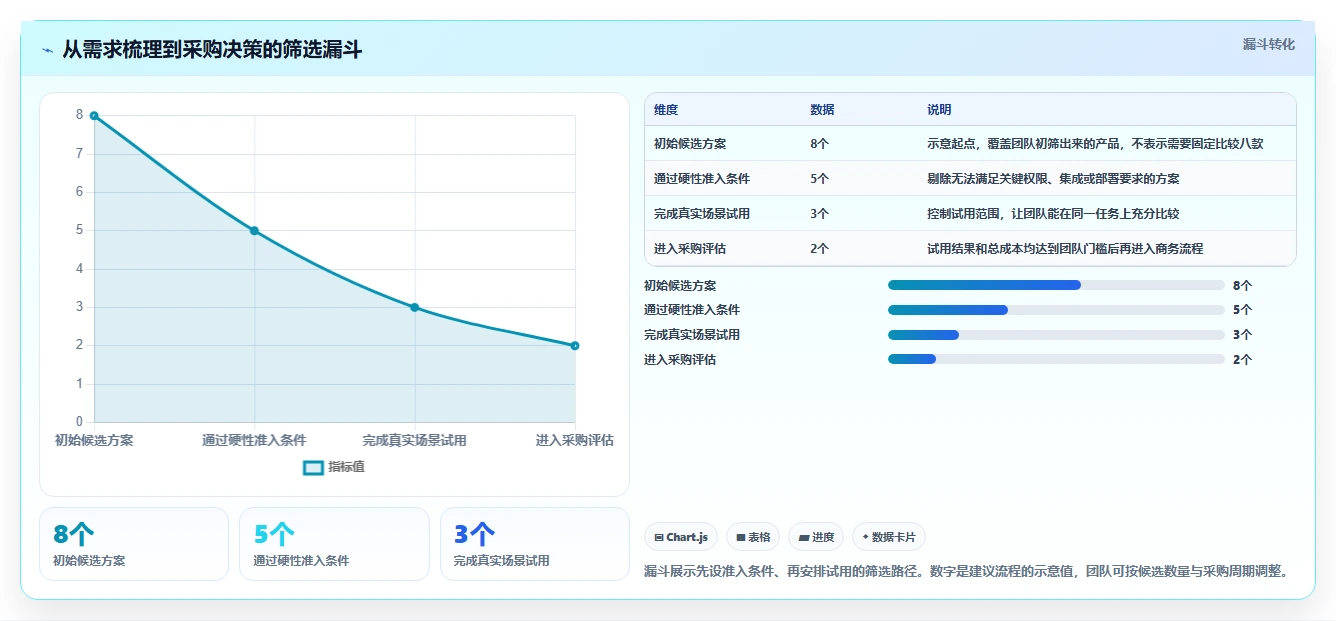Select the 进入采购评估 table cell
This screenshot has width=1336, height=621.
pyautogui.click(x=690, y=249)
